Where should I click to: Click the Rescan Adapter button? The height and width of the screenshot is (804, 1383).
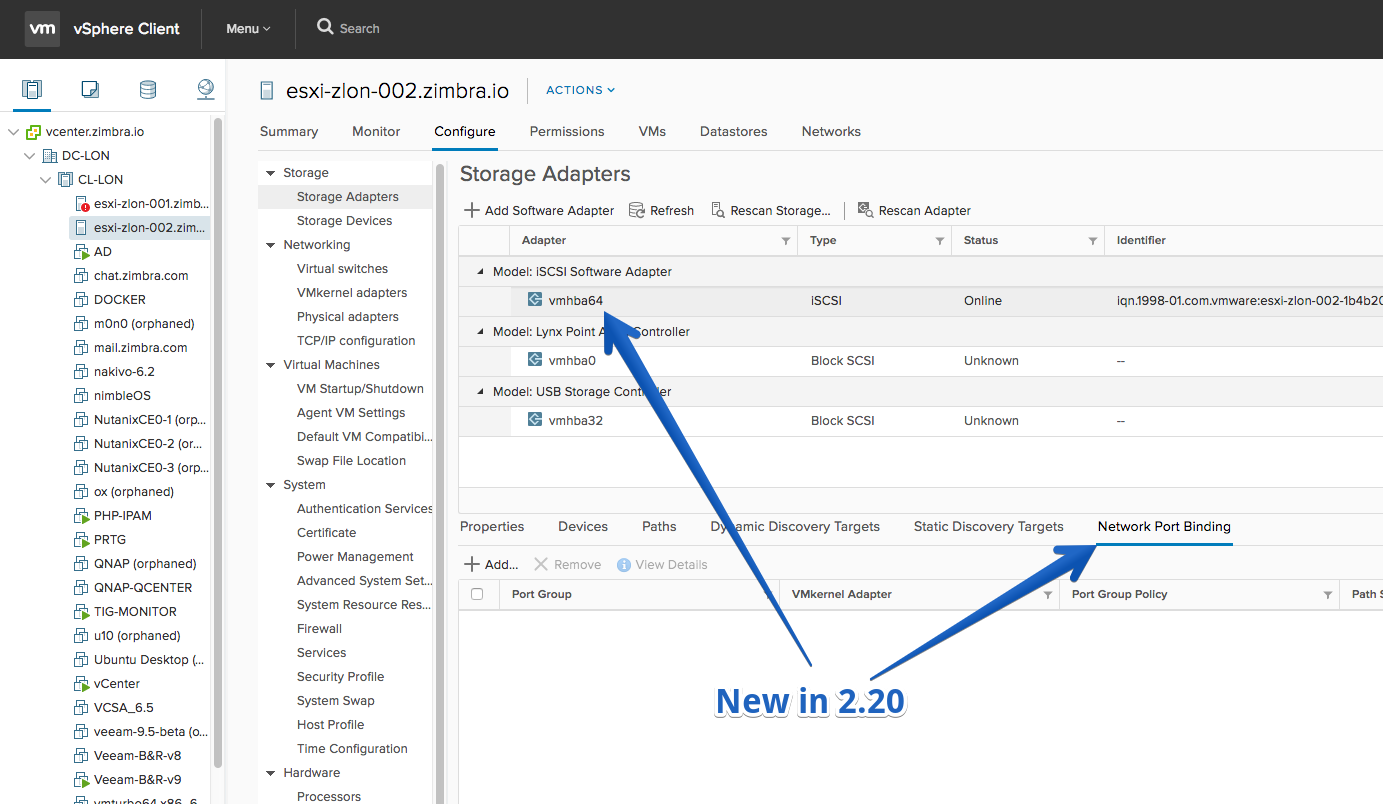pos(914,210)
